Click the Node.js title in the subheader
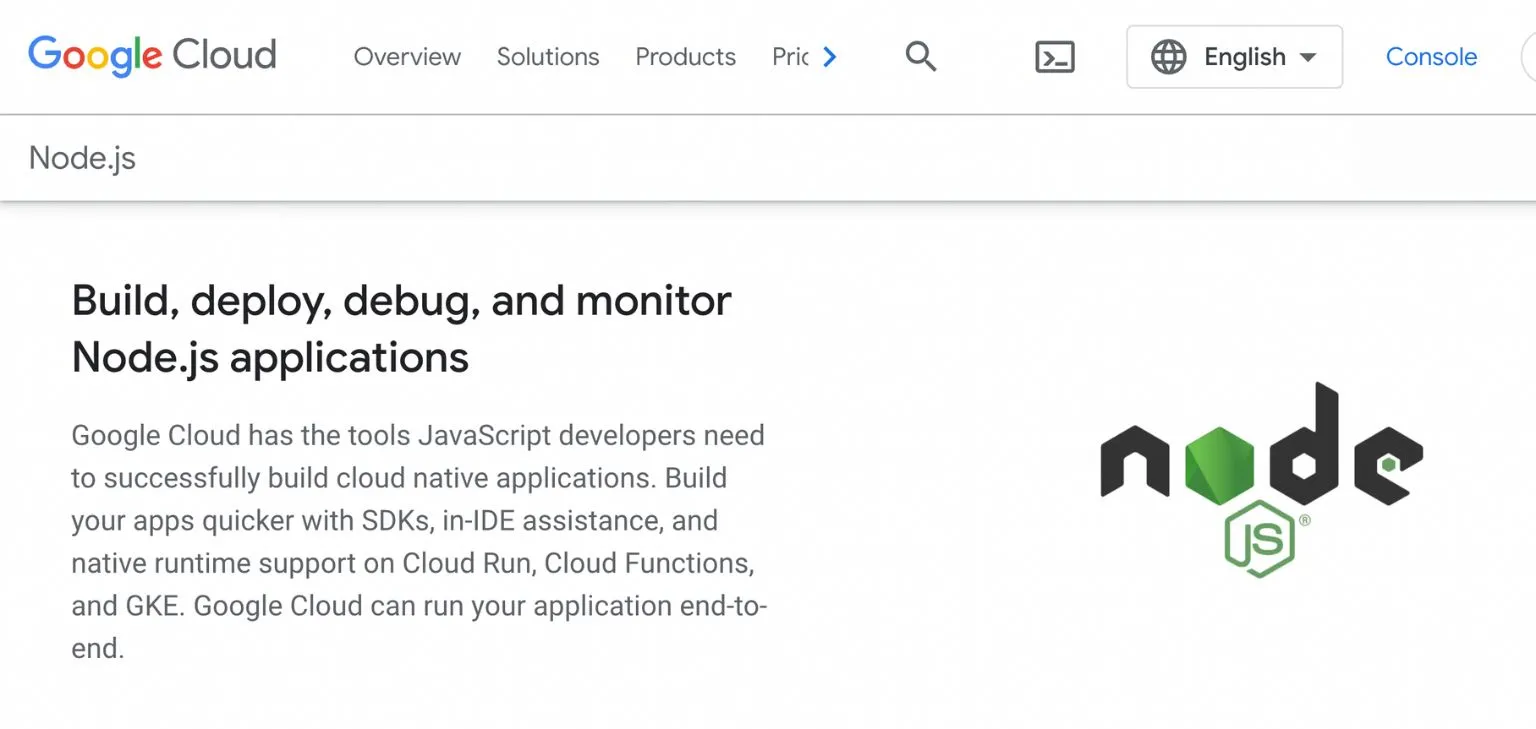Screen dimensions: 1536x729 (82, 158)
